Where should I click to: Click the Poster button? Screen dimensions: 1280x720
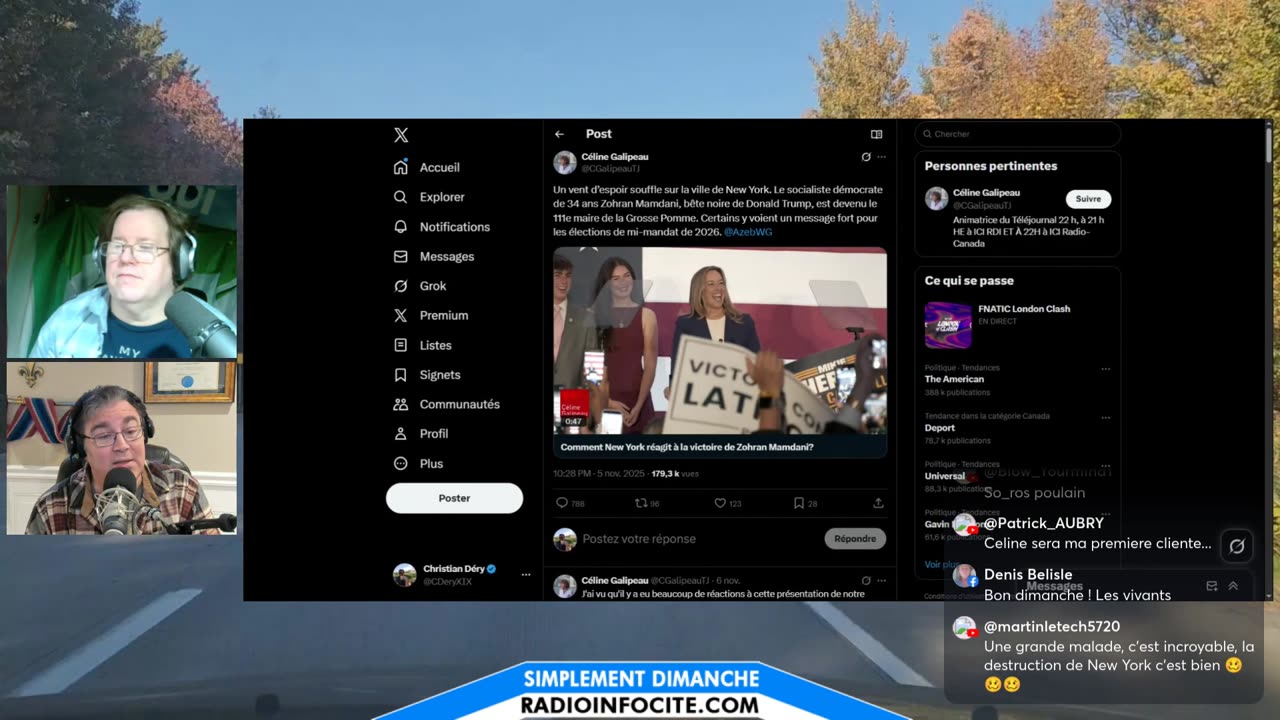(x=454, y=498)
